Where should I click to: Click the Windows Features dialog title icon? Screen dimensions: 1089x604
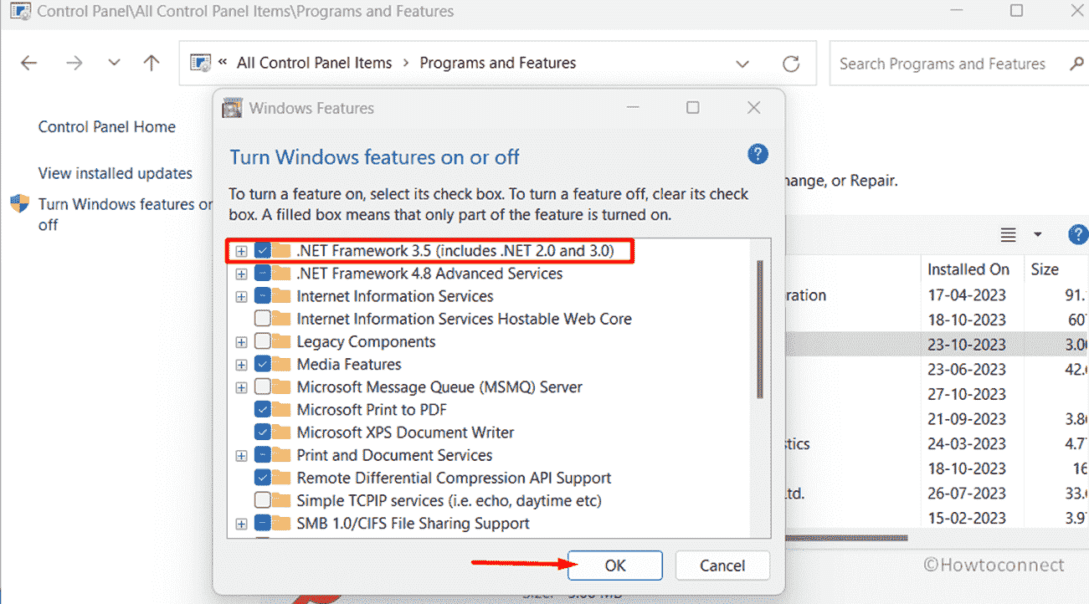[232, 108]
